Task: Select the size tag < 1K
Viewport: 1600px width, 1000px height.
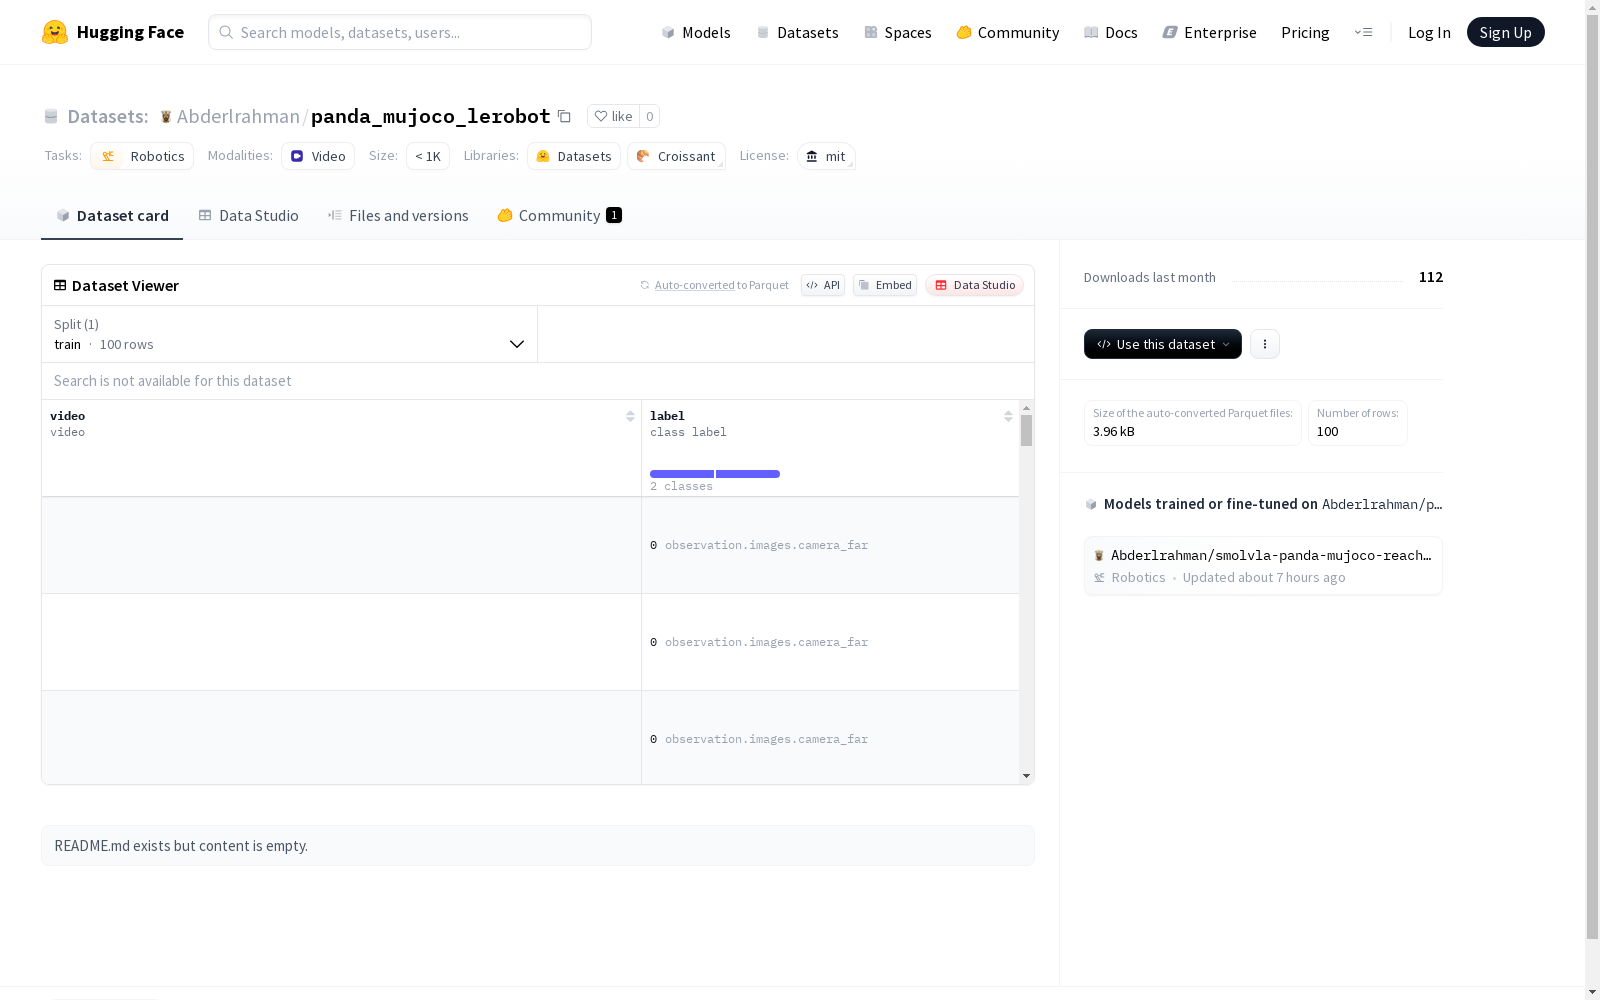Action: [428, 156]
